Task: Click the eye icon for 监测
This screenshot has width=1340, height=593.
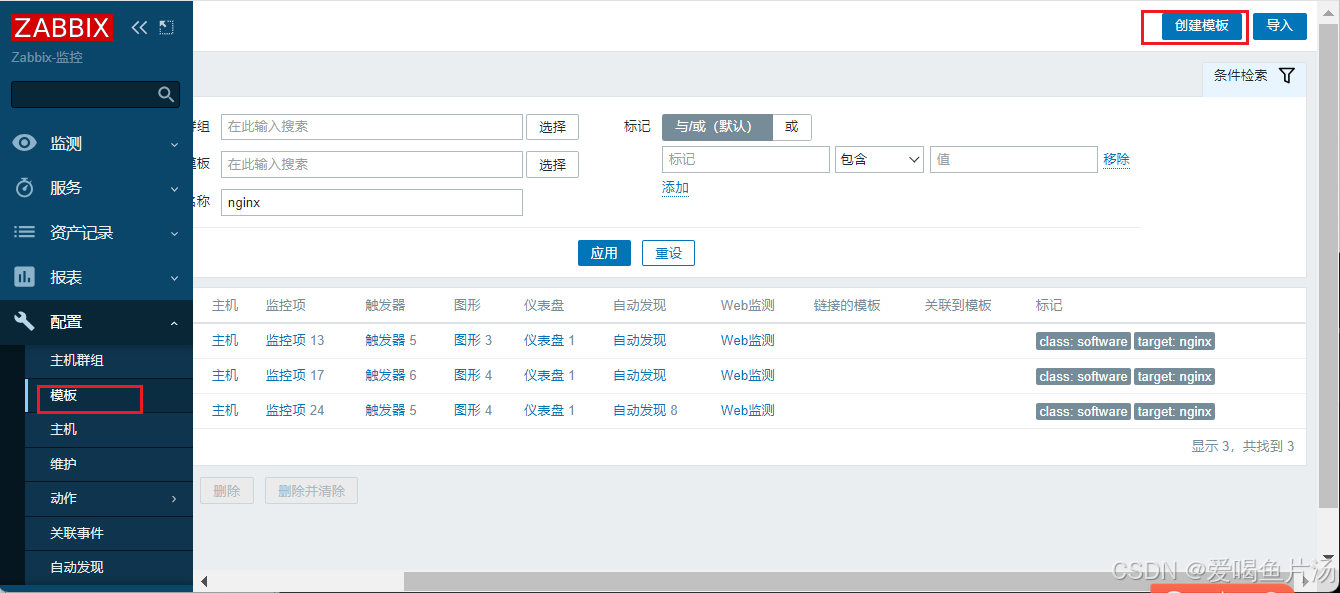Action: coord(24,143)
